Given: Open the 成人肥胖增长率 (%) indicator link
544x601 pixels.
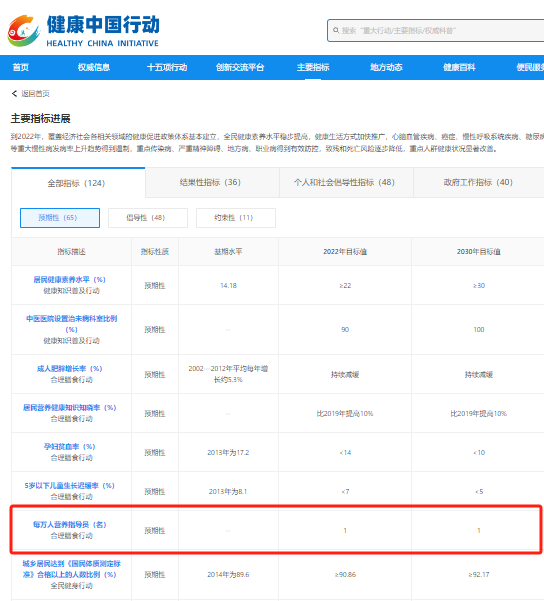Looking at the screenshot, I should (69, 368).
